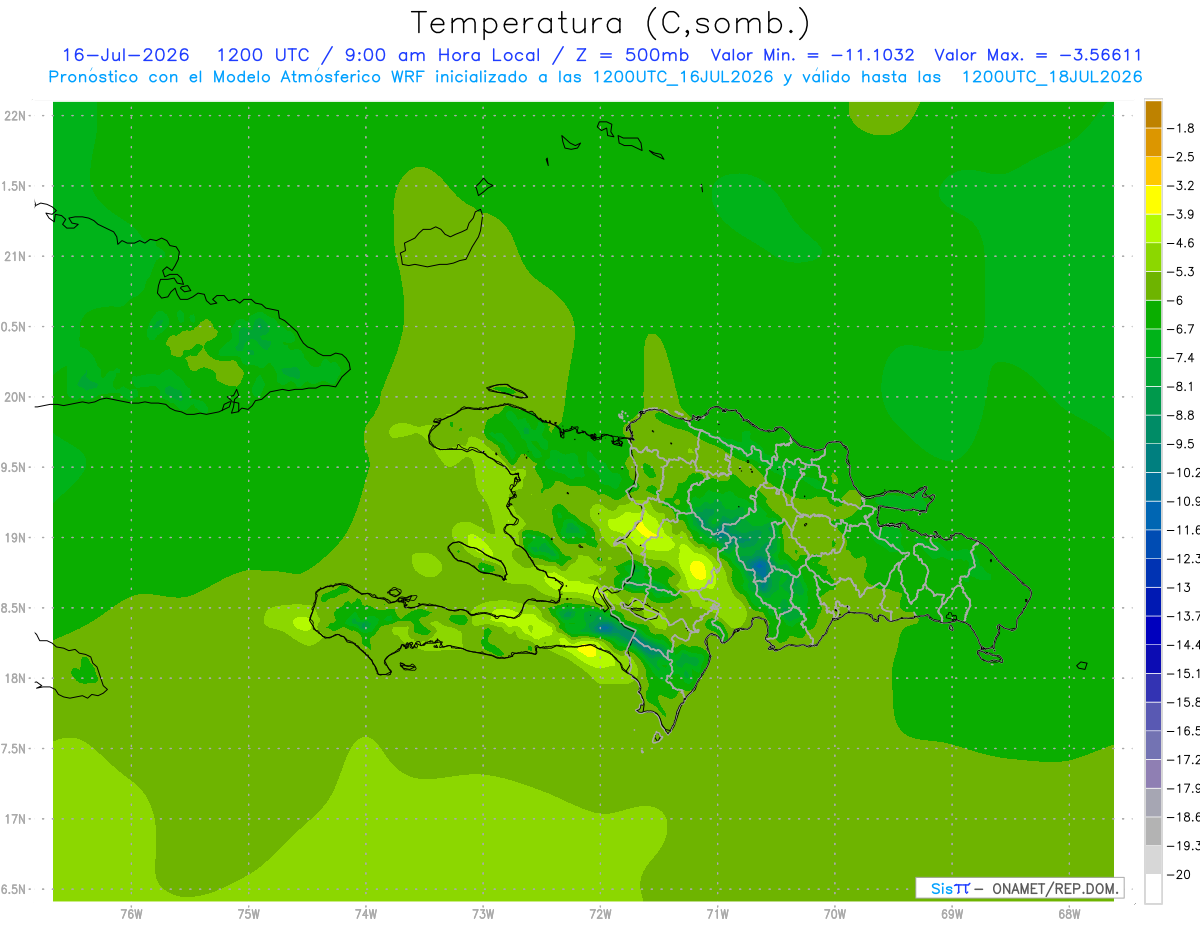Click the "72W" longitude label

click(x=600, y=913)
